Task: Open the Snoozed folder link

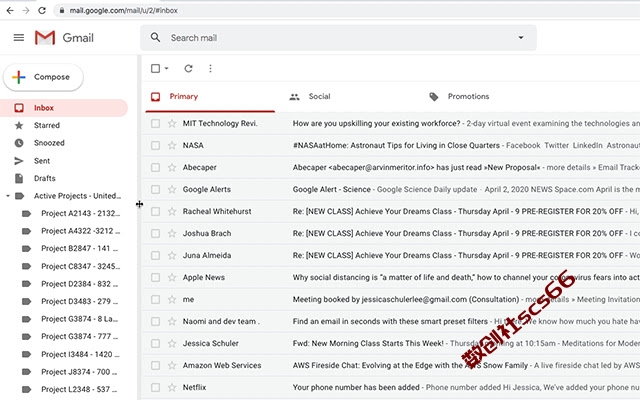Action: click(x=49, y=143)
